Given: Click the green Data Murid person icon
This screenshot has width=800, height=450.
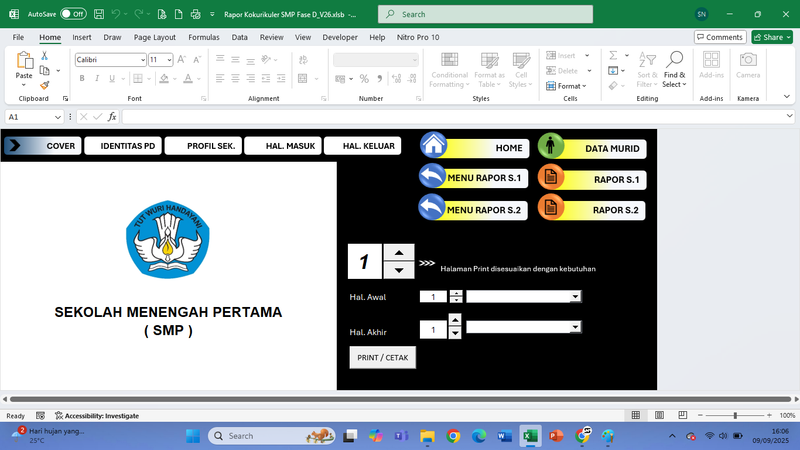Looking at the screenshot, I should pos(551,146).
